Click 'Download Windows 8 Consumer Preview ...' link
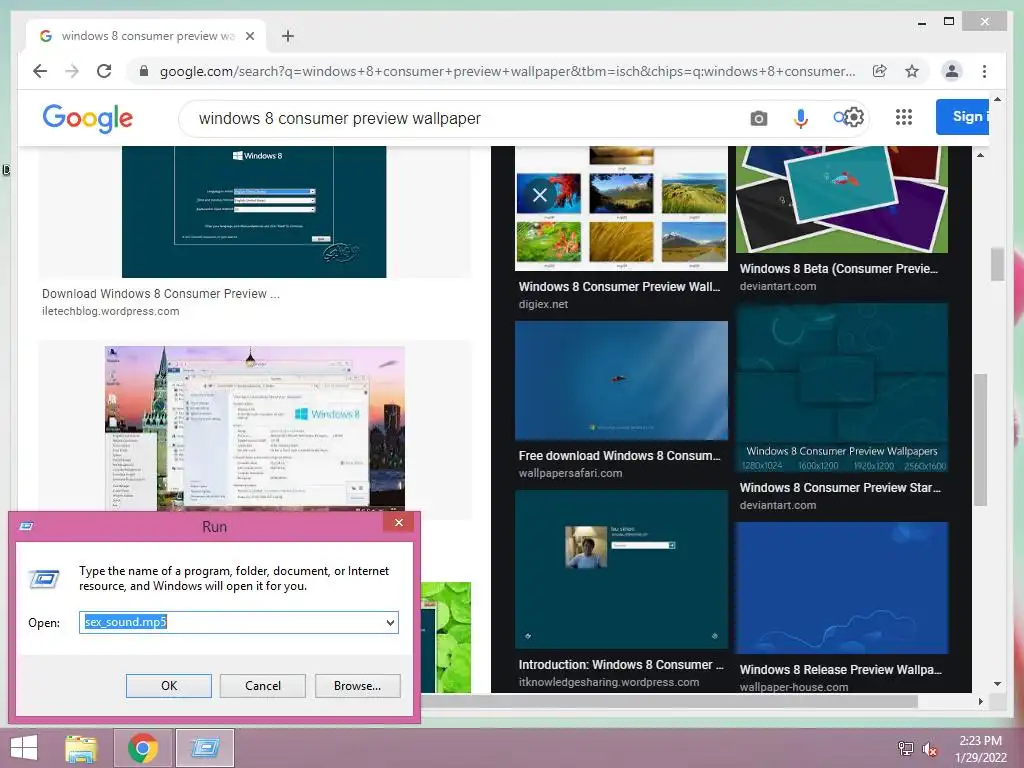Screen dimensions: 1024x768 tap(161, 294)
